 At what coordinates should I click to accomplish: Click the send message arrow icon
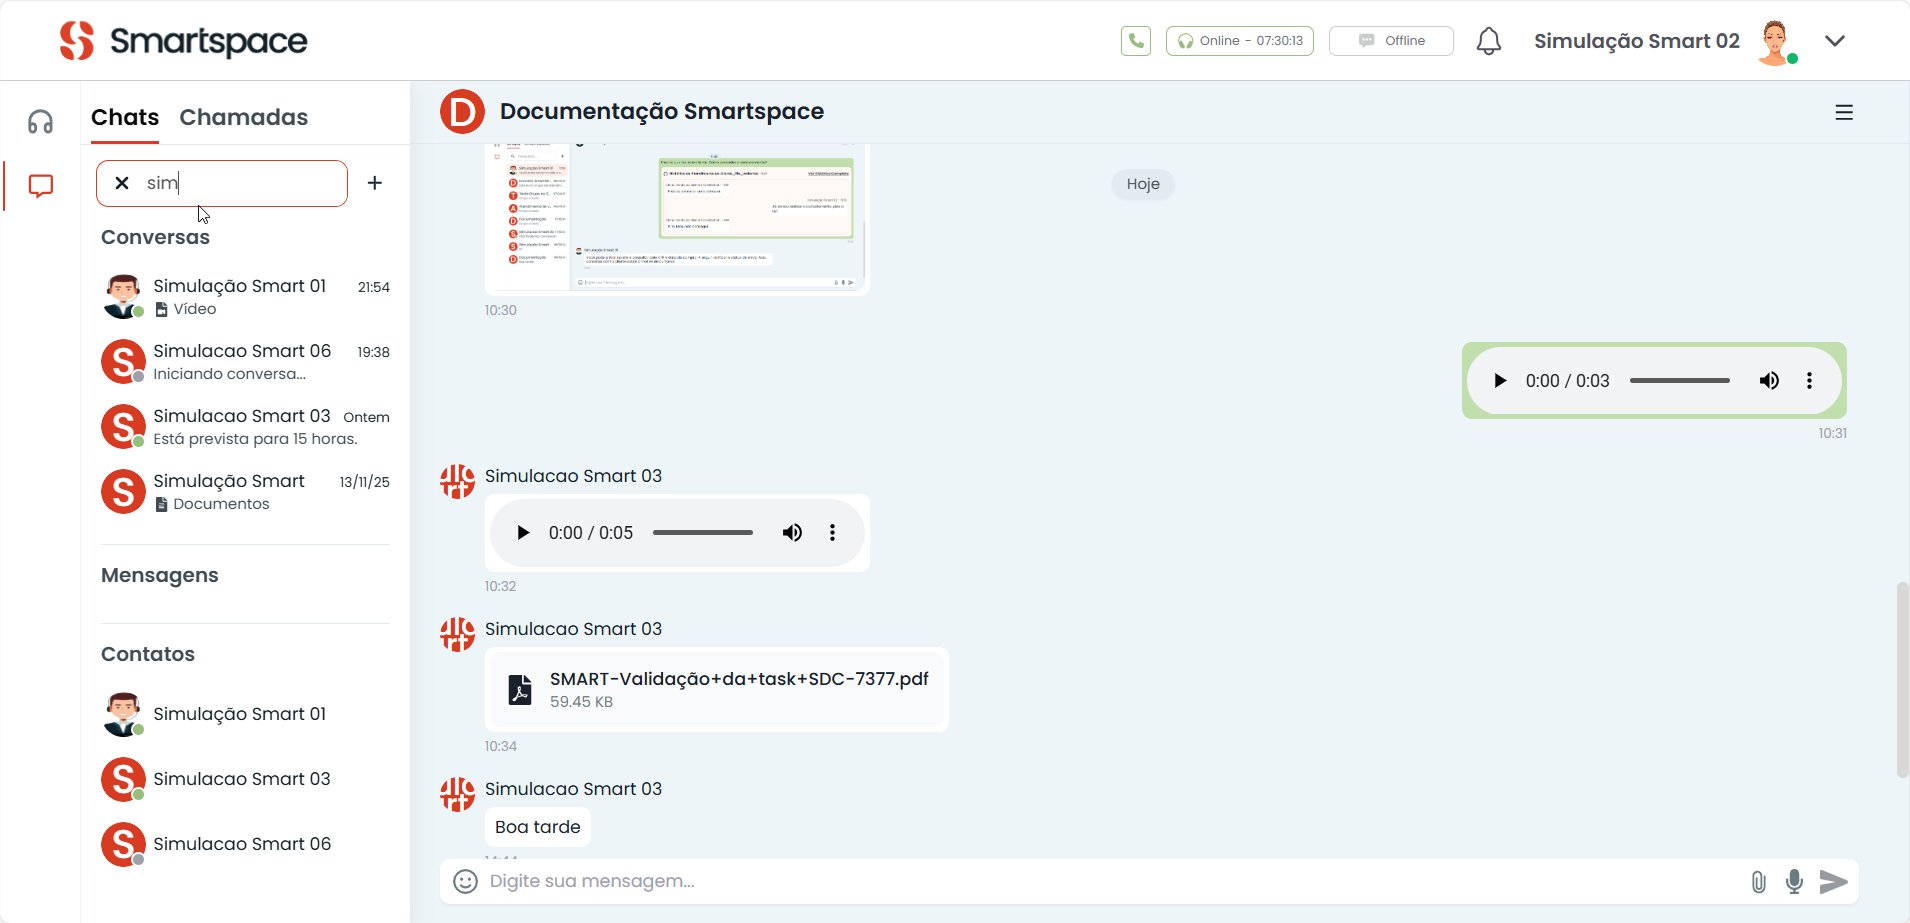1833,881
